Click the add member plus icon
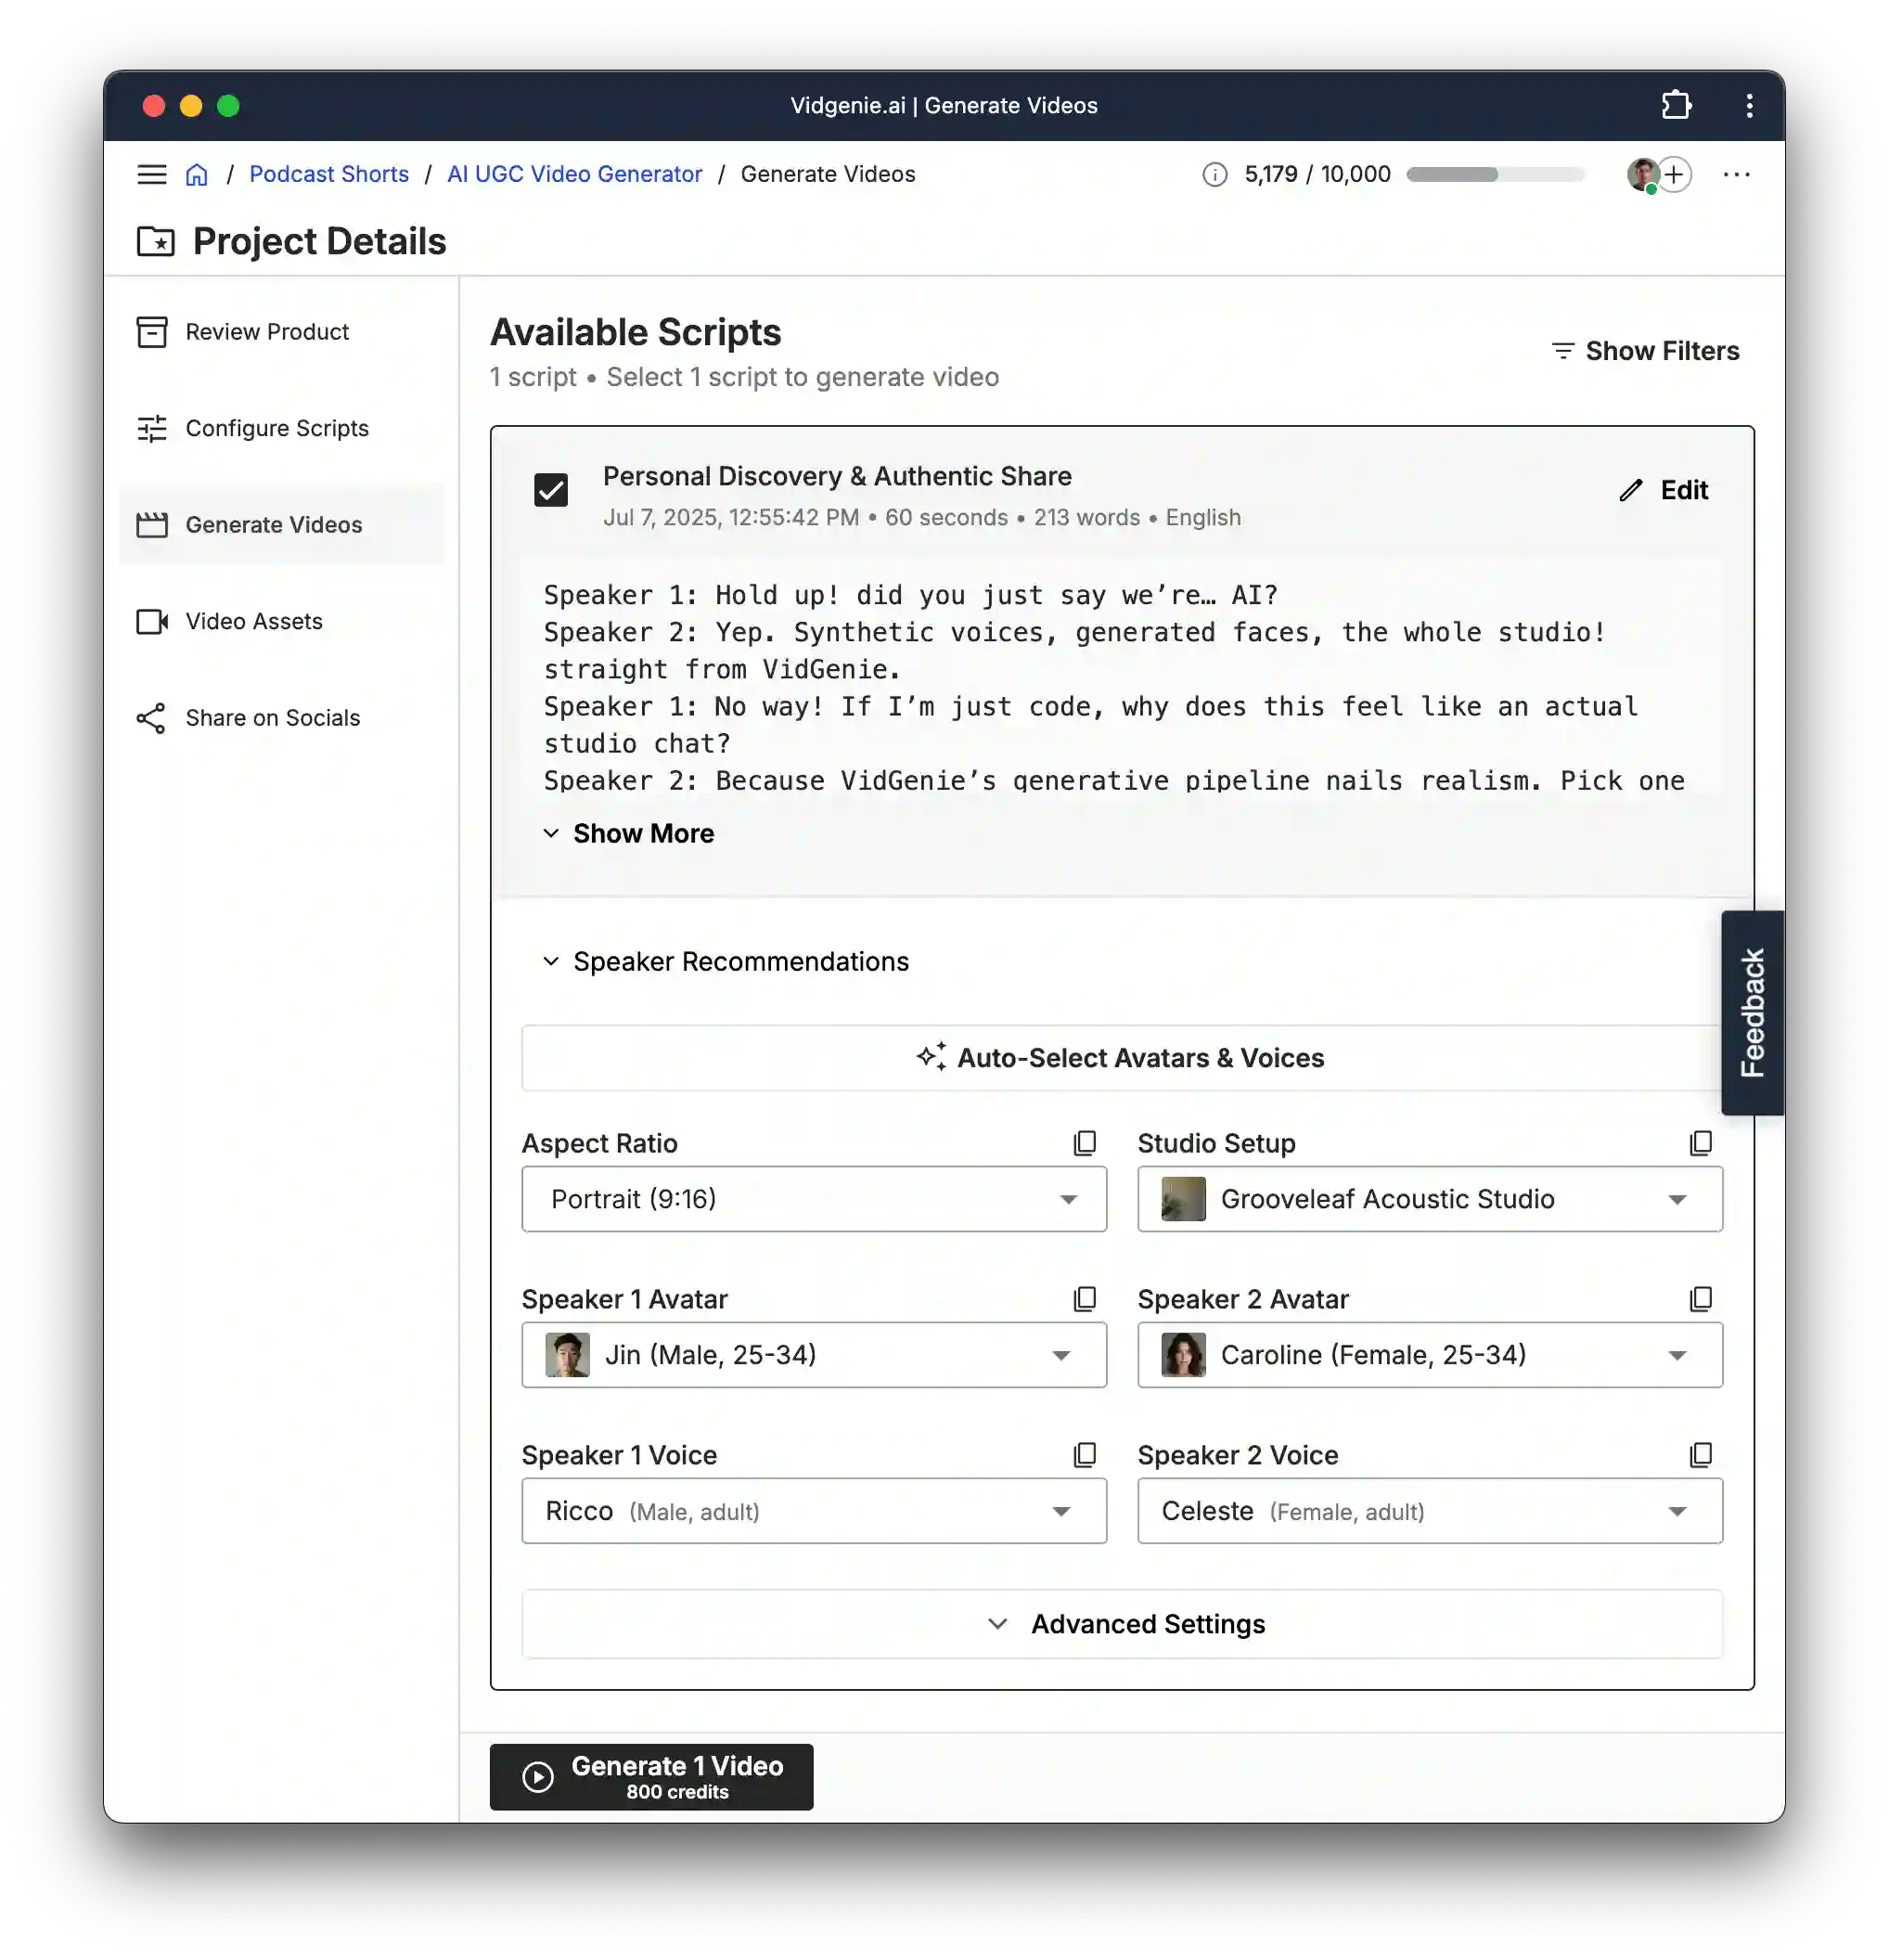Screen dimensions: 1889x1960 click(x=1675, y=174)
